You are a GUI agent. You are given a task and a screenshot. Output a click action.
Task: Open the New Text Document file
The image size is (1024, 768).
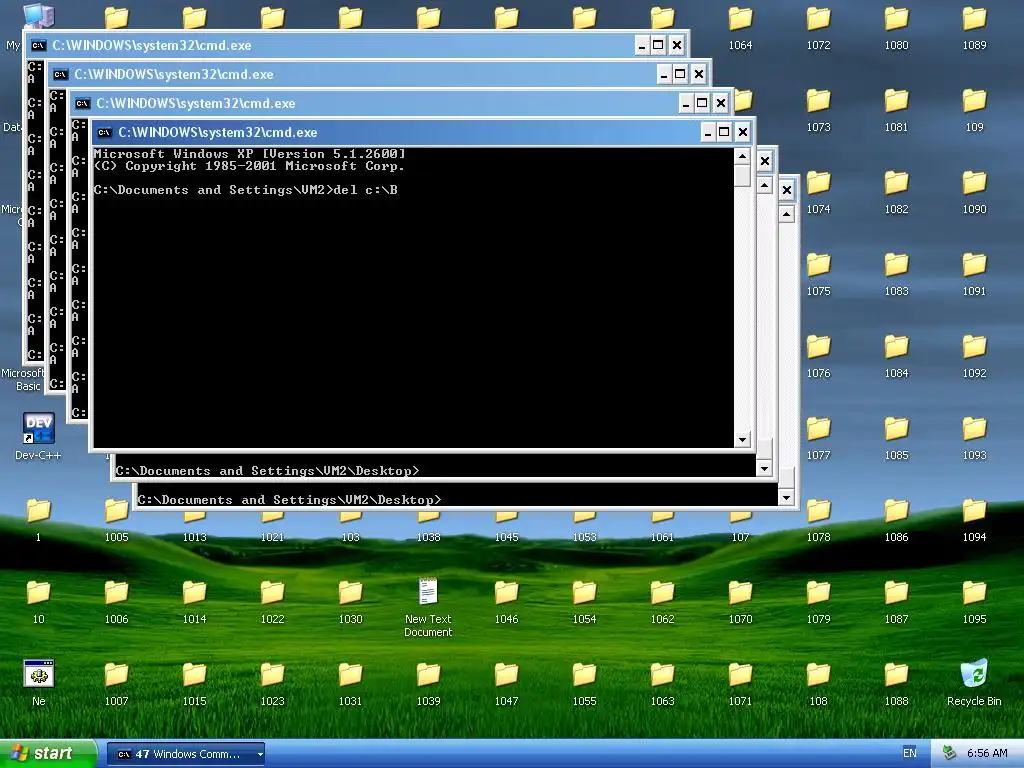click(x=428, y=607)
